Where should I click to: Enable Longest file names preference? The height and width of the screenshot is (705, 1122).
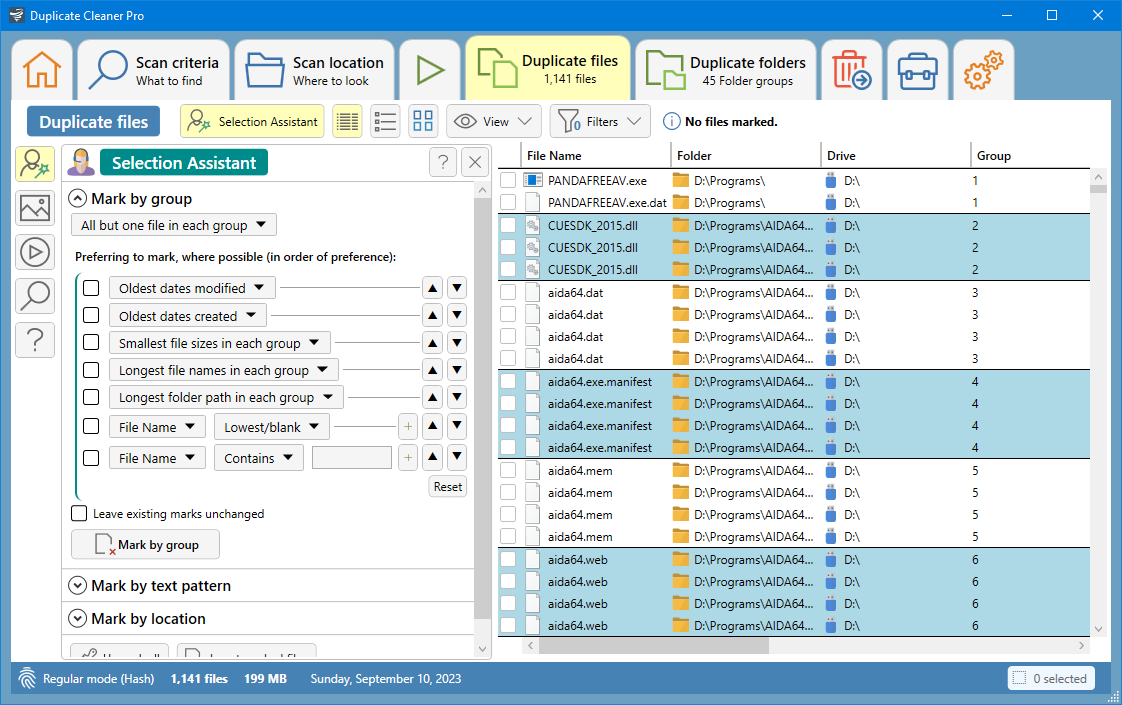[91, 370]
